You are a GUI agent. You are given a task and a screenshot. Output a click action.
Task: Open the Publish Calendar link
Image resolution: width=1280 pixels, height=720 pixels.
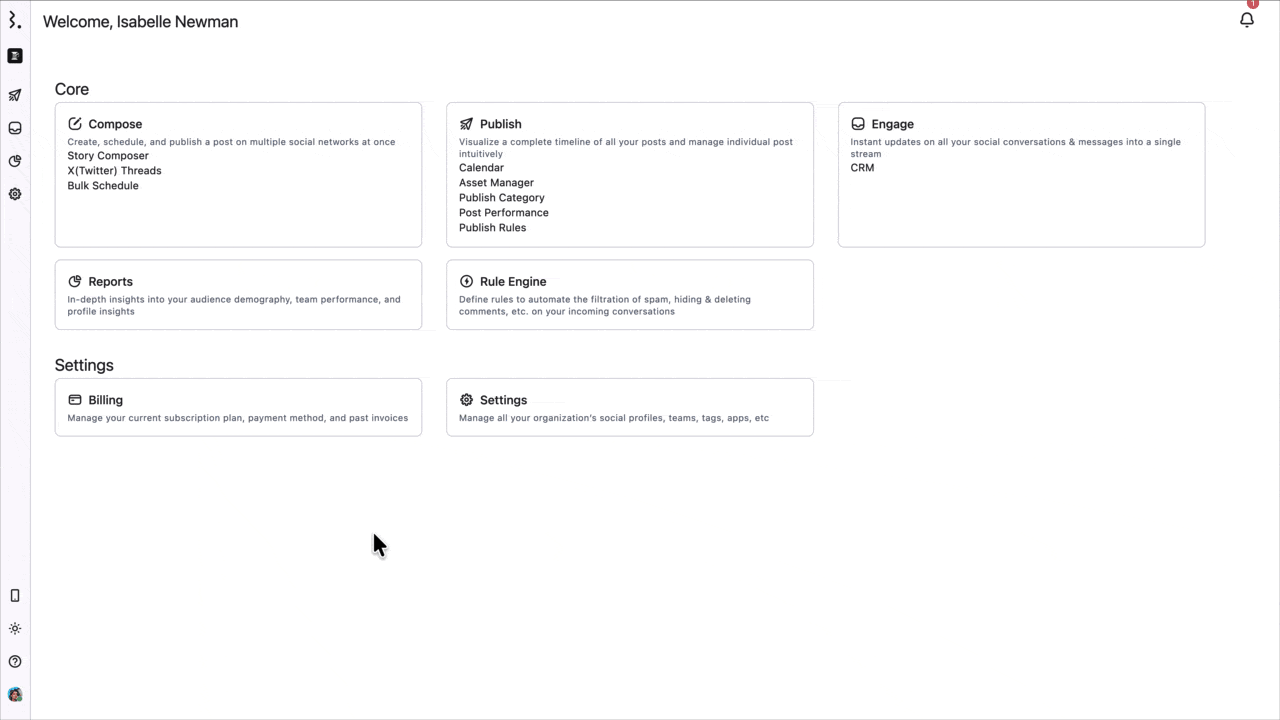[481, 168]
